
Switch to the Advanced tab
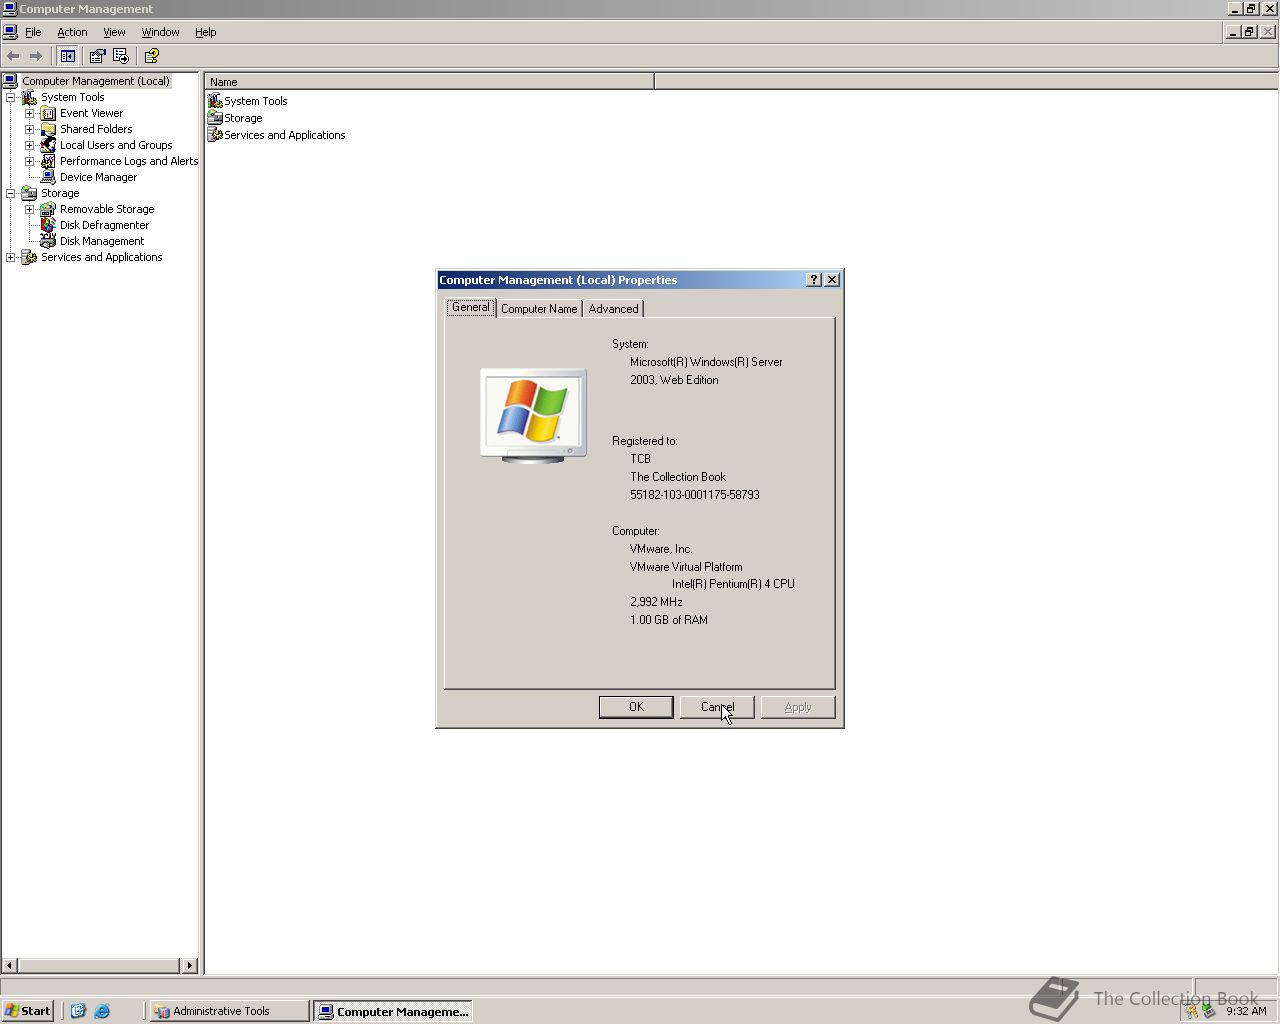click(x=613, y=309)
